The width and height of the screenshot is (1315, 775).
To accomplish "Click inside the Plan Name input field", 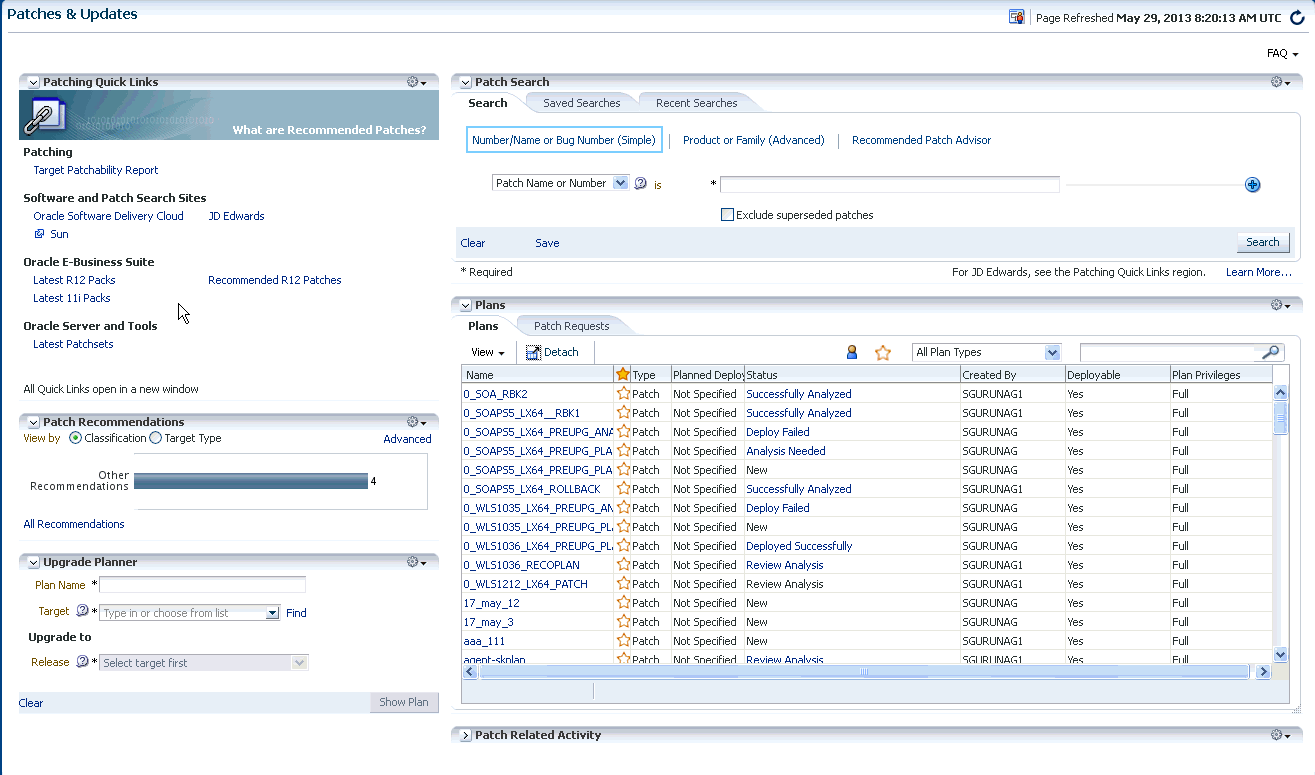I will [x=203, y=585].
